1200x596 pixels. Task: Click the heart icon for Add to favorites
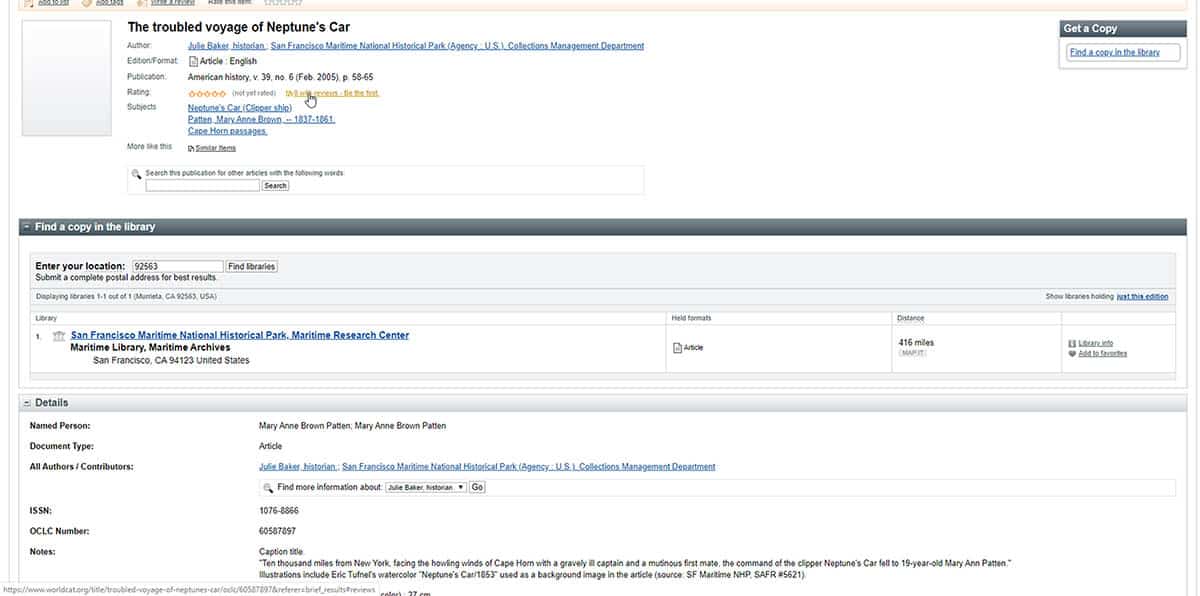[x=1072, y=353]
